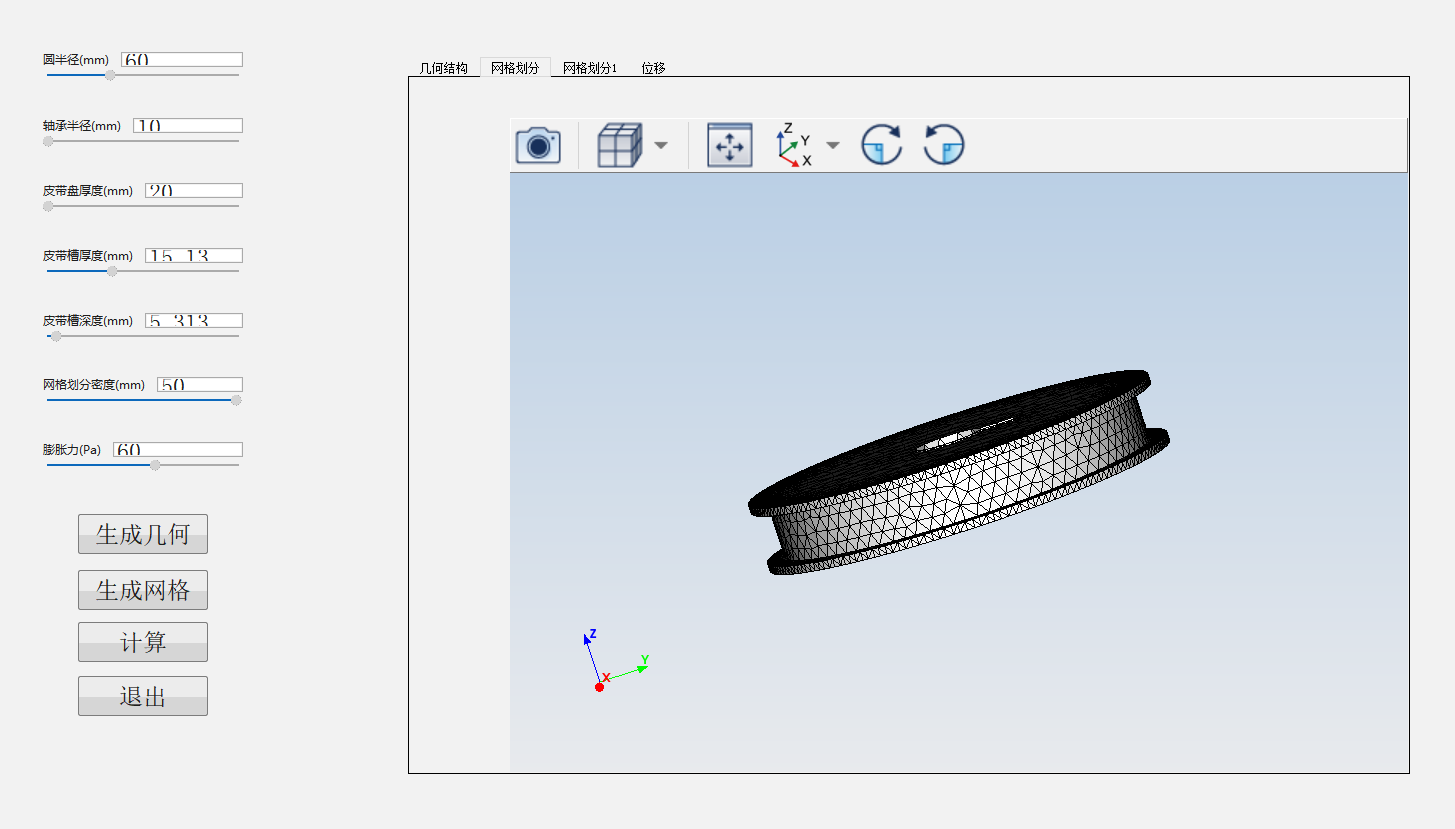Click the 圆半径 slider handle
Viewport: 1455px width, 829px height.
pyautogui.click(x=110, y=75)
